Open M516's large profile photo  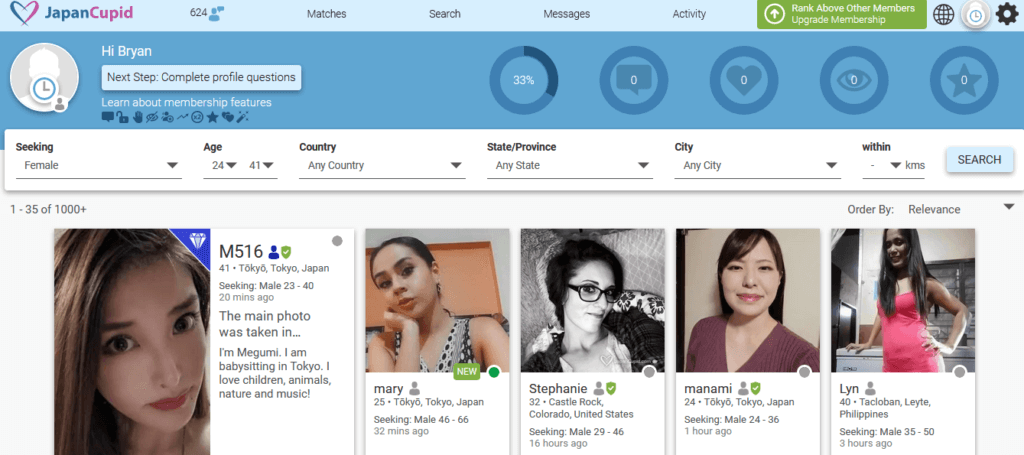click(132, 341)
